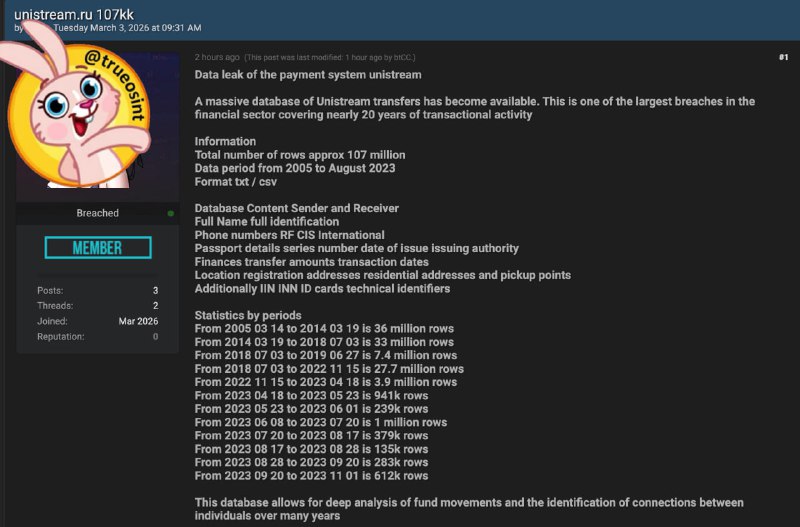Click the row ending '3.9 million rows'
This screenshot has width=800, height=527.
[x=326, y=382]
